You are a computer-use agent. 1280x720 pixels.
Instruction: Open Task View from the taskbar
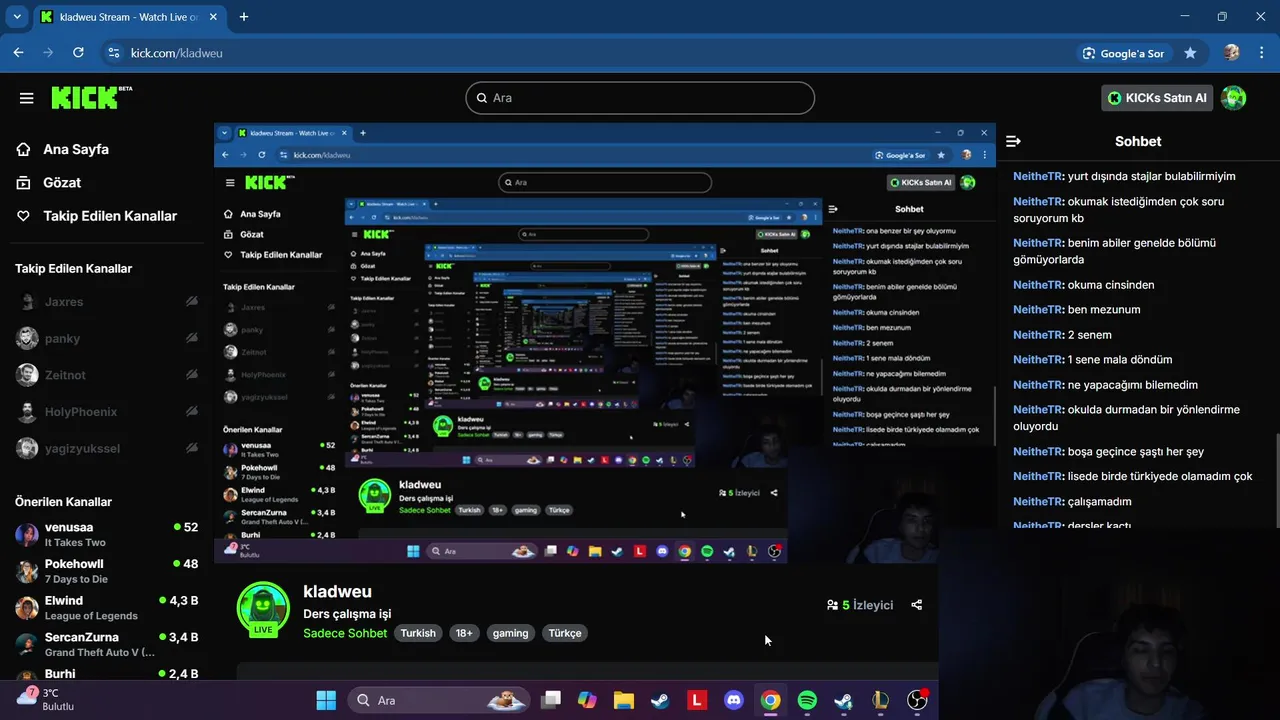tap(551, 700)
